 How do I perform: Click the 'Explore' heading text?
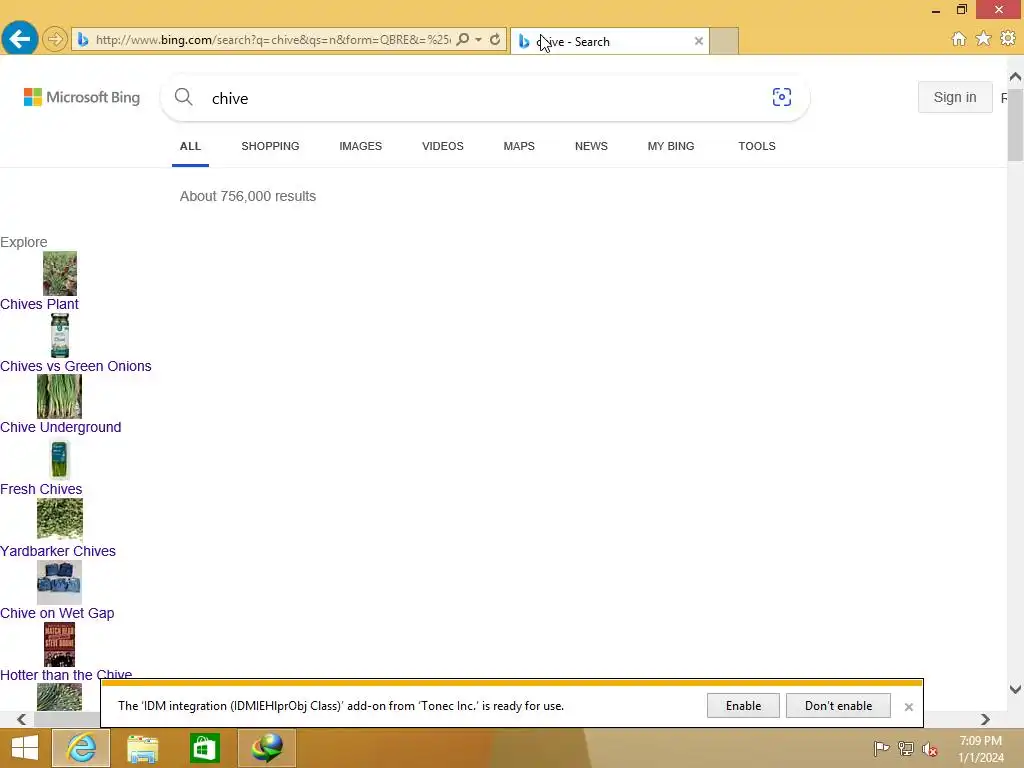point(24,242)
